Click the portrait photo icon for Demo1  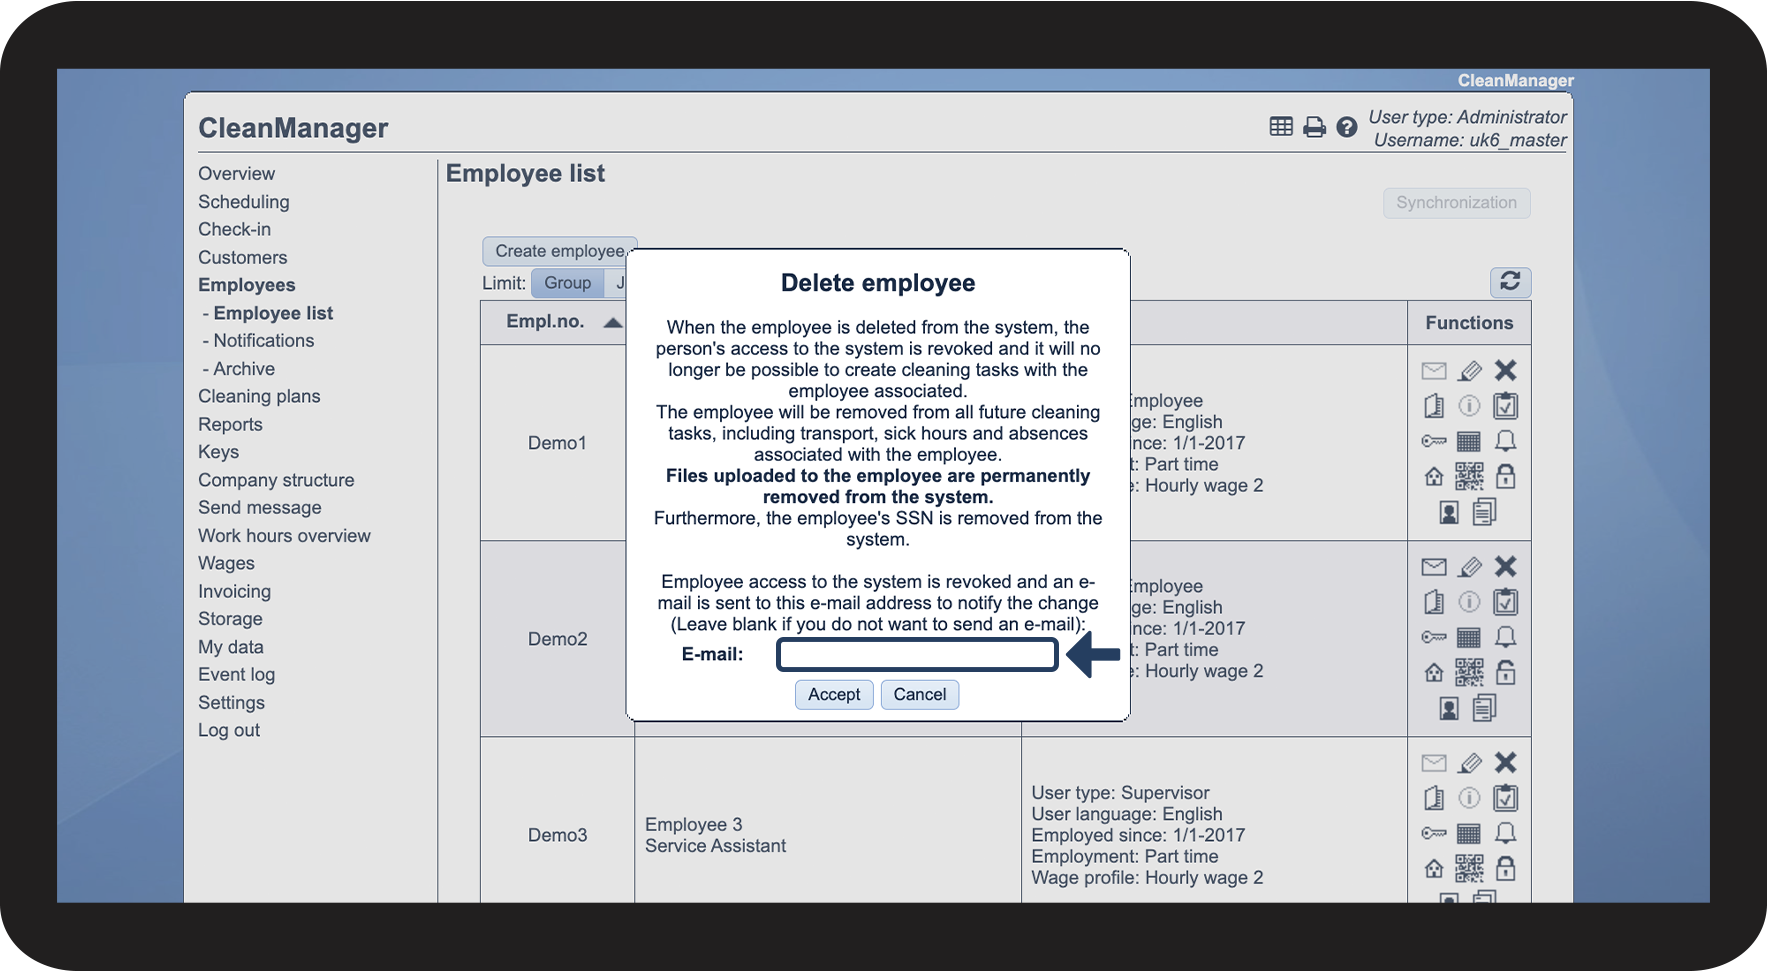point(1448,513)
